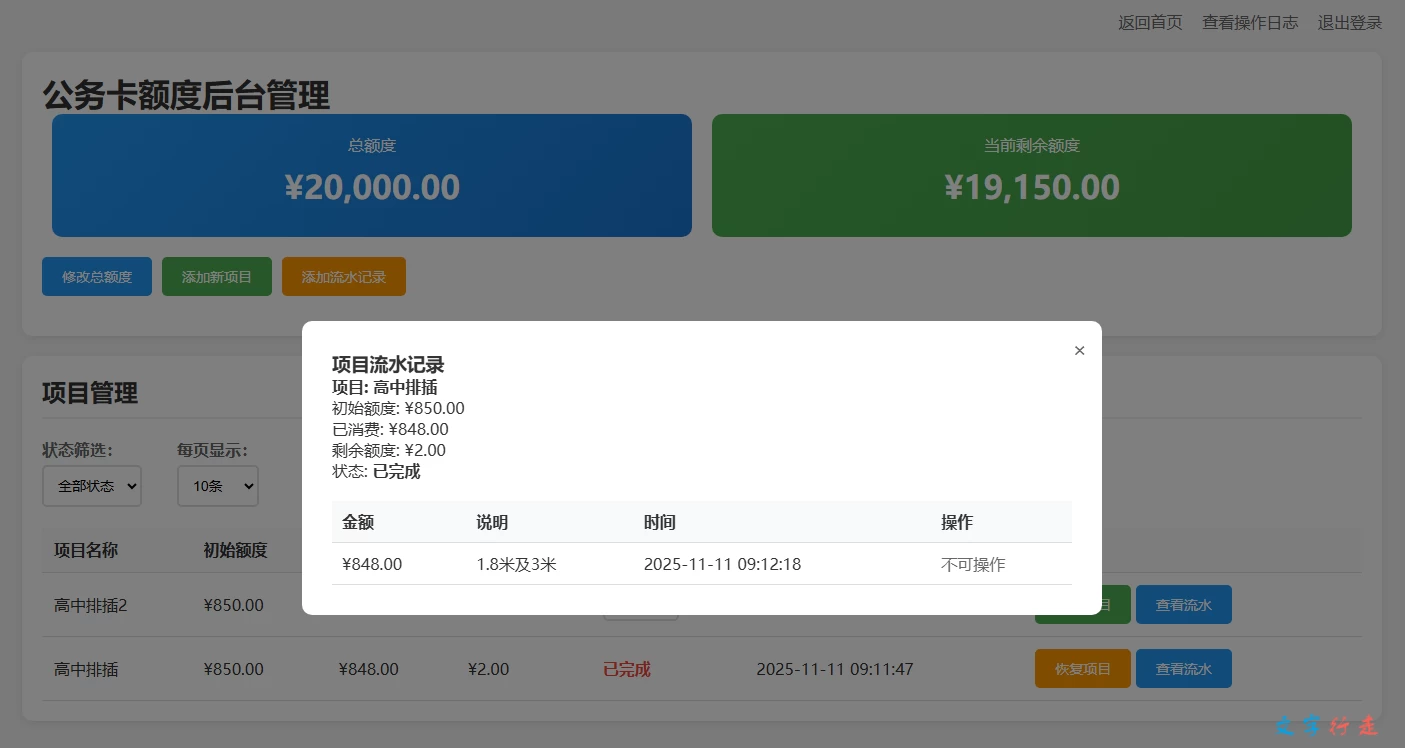Select the blue 总额度 card
The height and width of the screenshot is (748, 1405).
pos(371,175)
